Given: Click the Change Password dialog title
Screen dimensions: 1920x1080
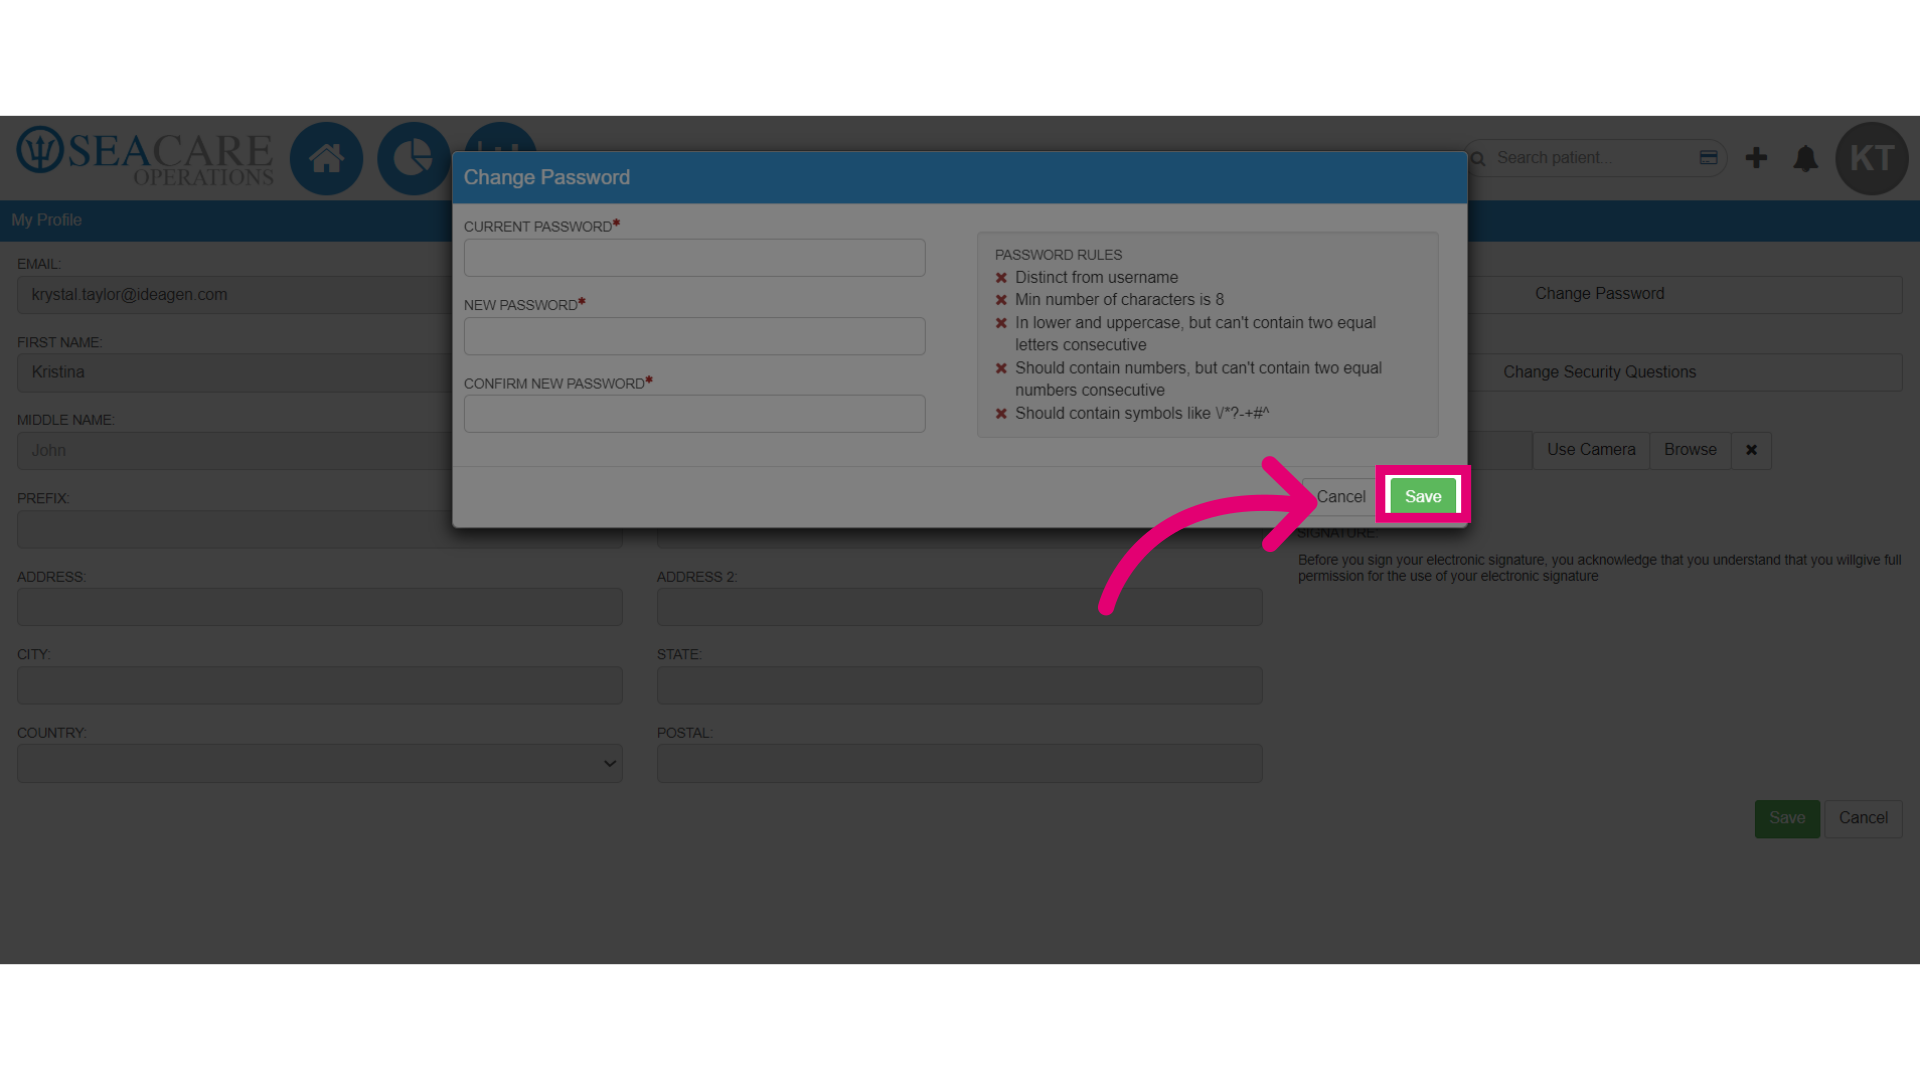Looking at the screenshot, I should click(547, 177).
